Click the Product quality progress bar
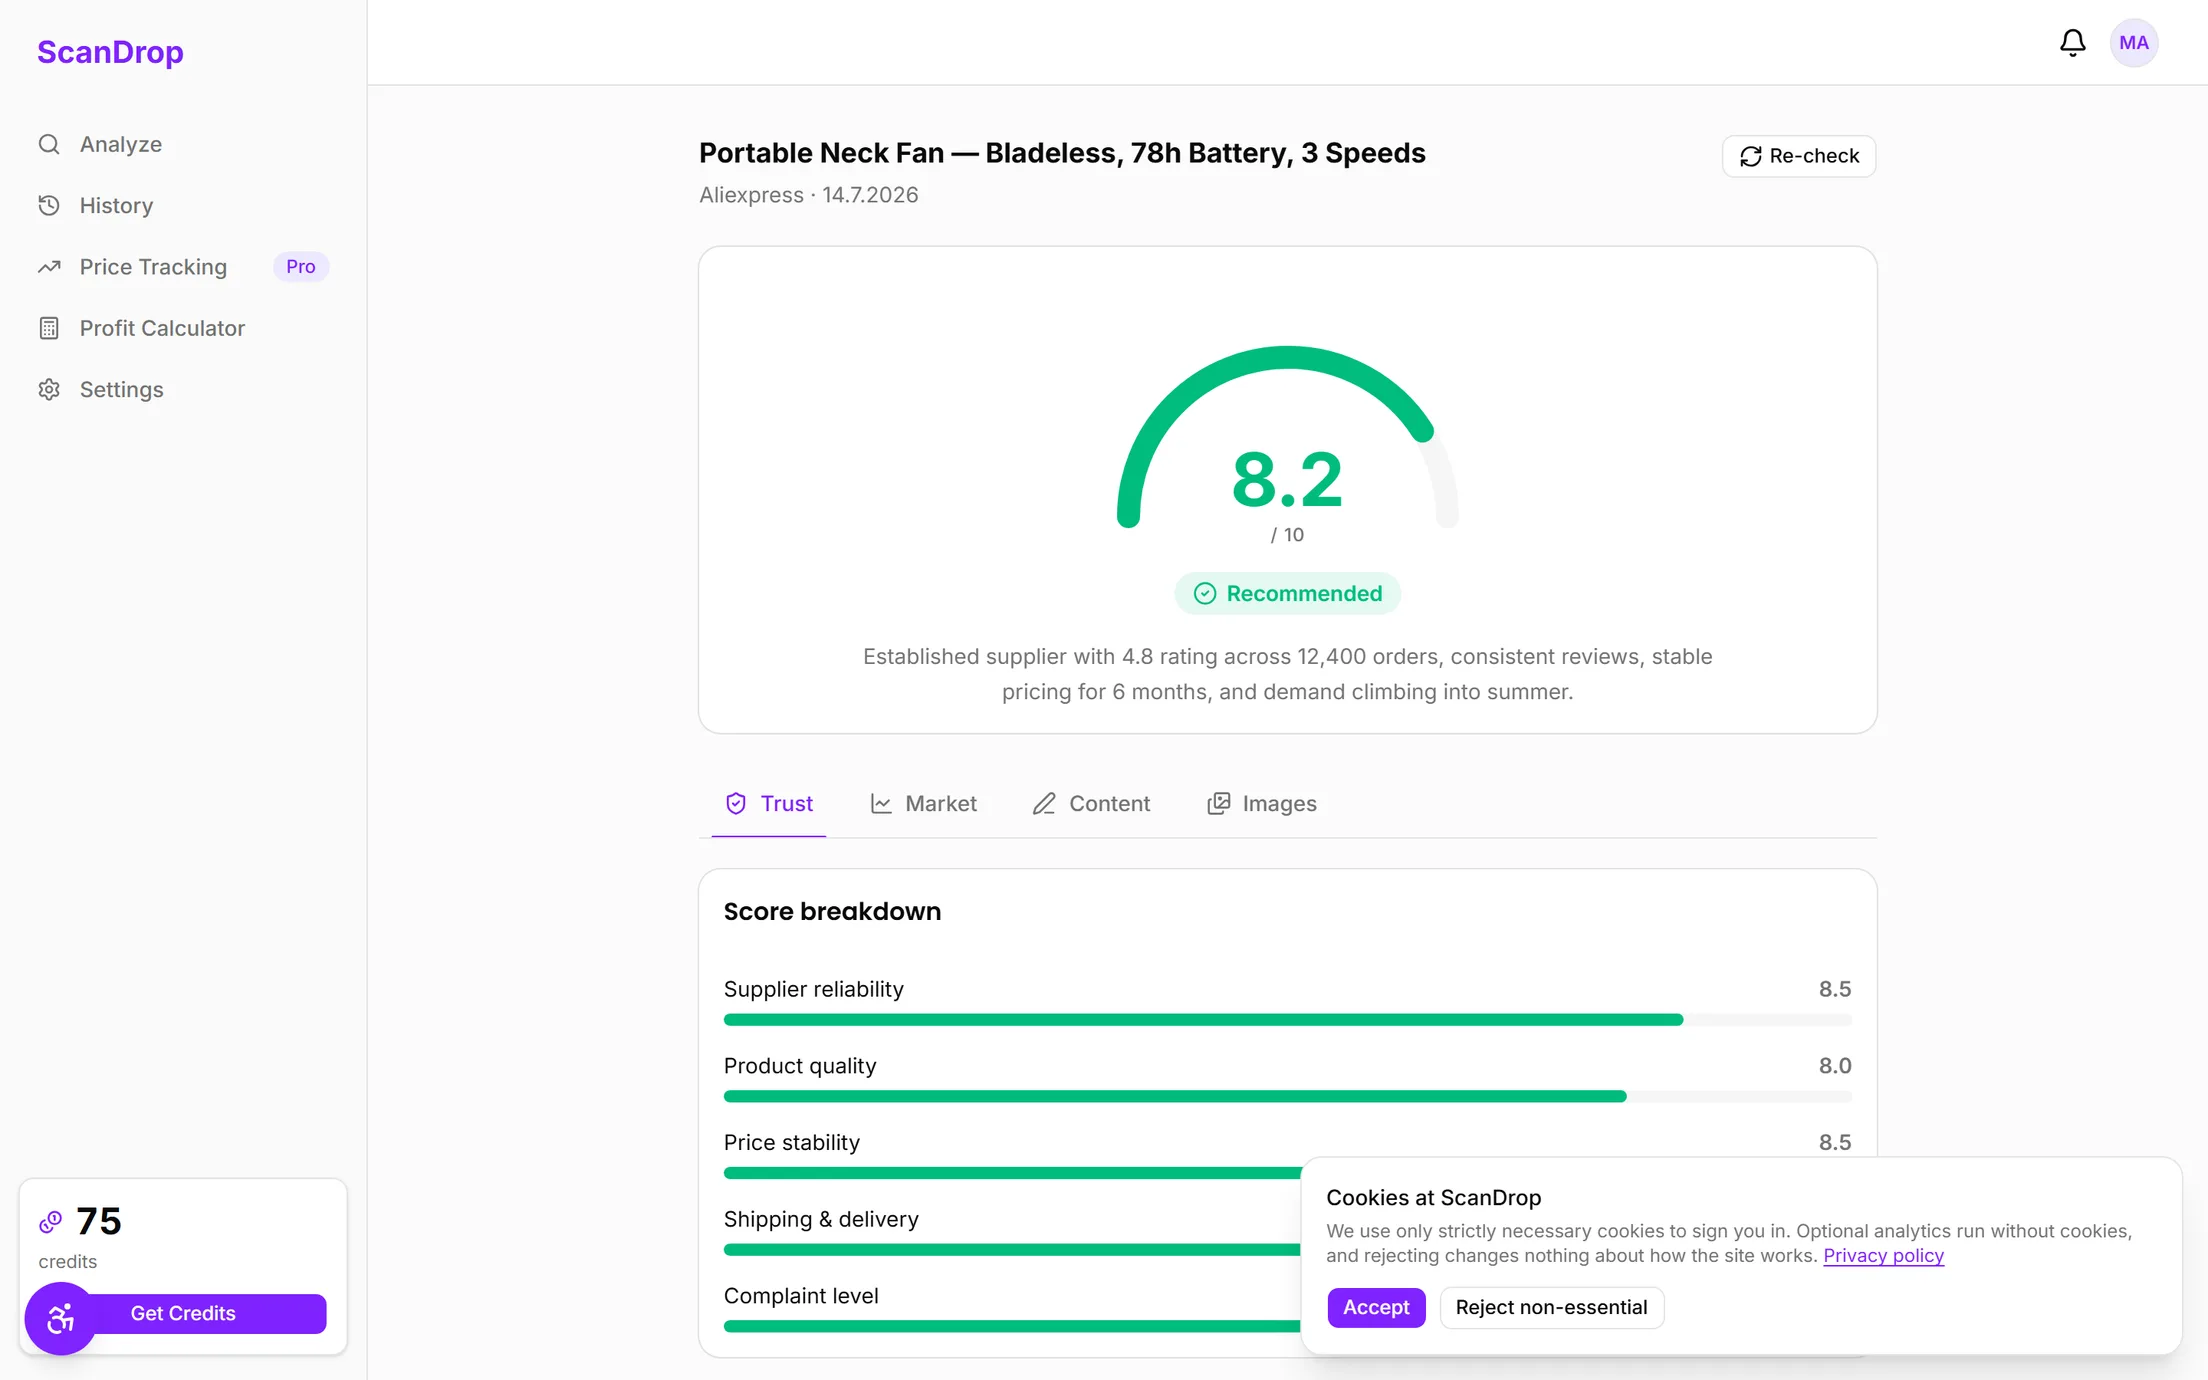This screenshot has width=2208, height=1380. pos(1287,1097)
